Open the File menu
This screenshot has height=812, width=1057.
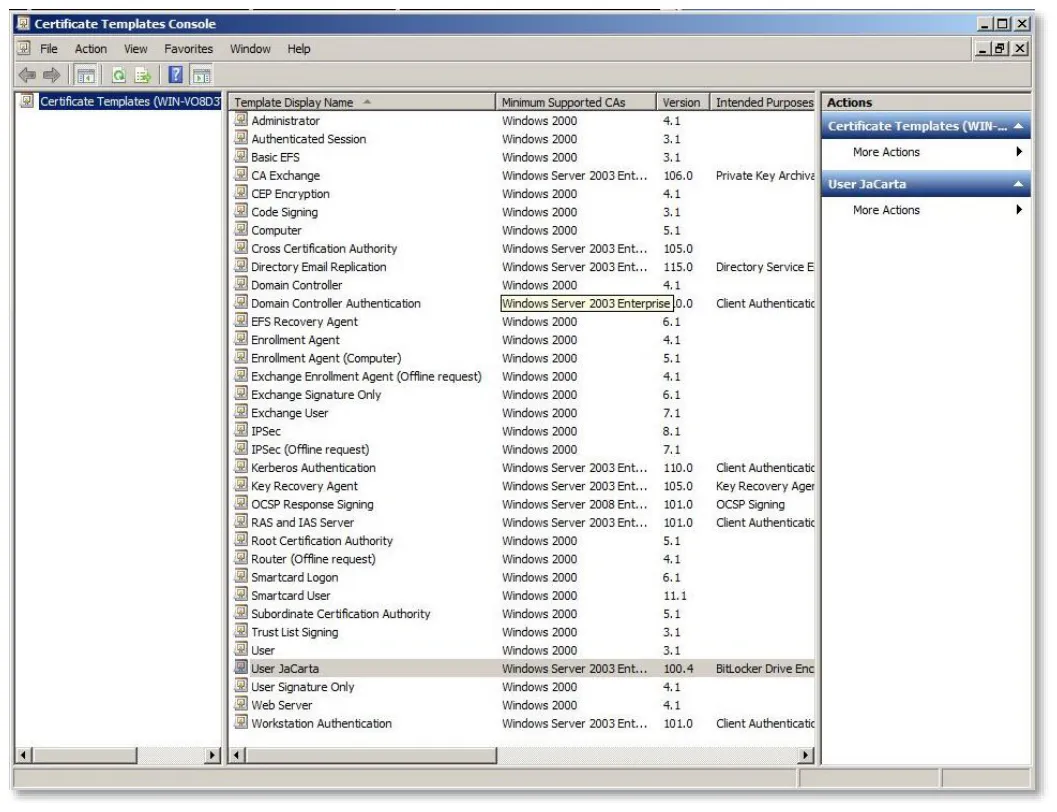[x=49, y=49]
